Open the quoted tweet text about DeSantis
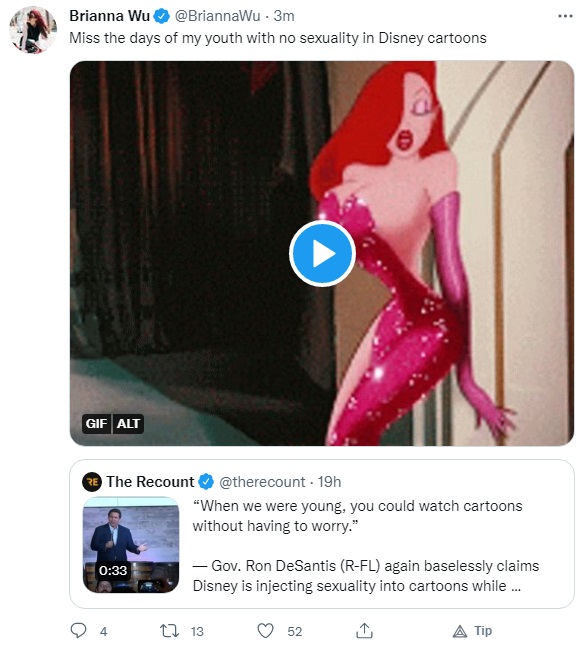Viewport: 587px width, 647px height. [x=365, y=545]
